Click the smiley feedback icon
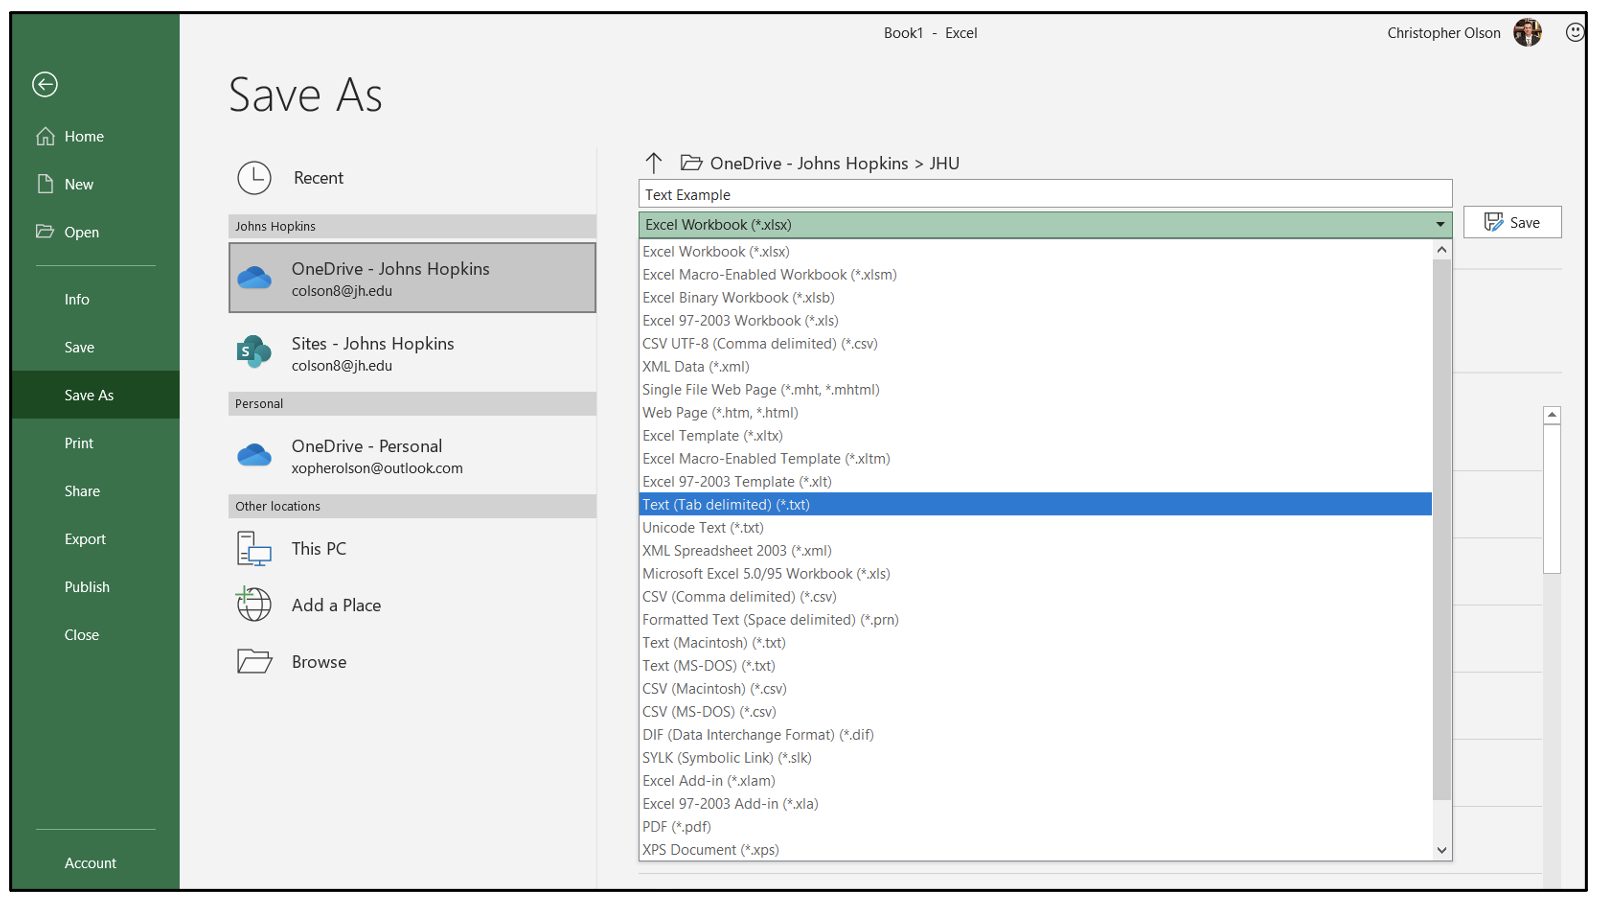This screenshot has height=906, width=1602. (x=1574, y=33)
